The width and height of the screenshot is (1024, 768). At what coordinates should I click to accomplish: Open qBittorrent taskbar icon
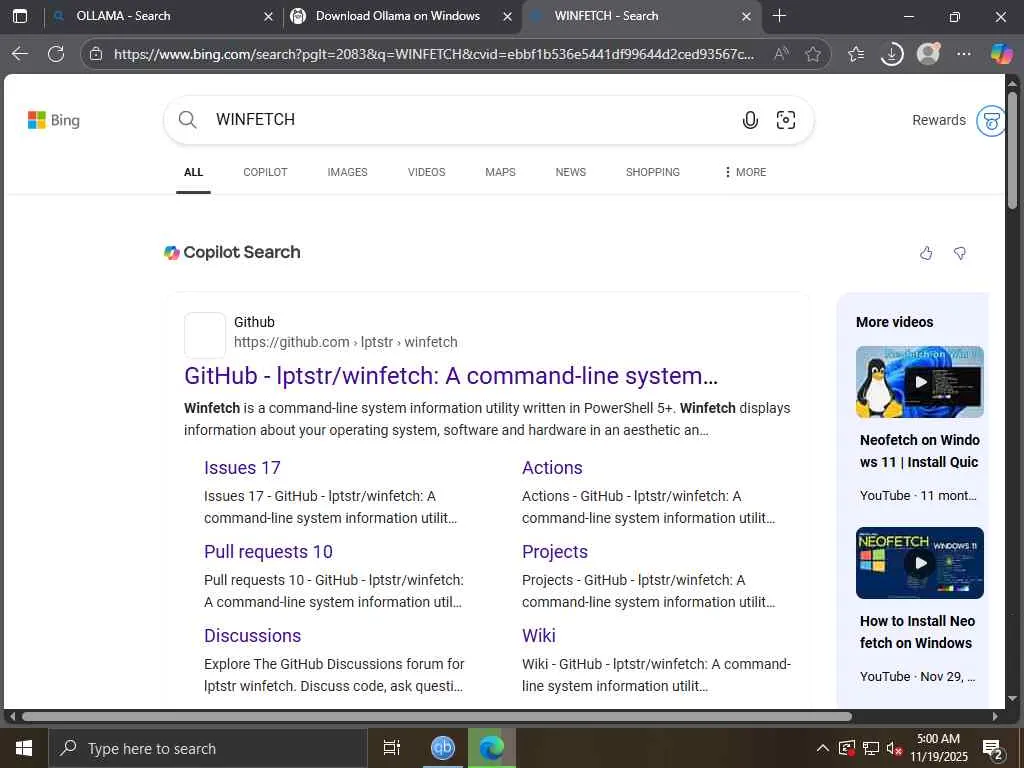click(x=443, y=748)
